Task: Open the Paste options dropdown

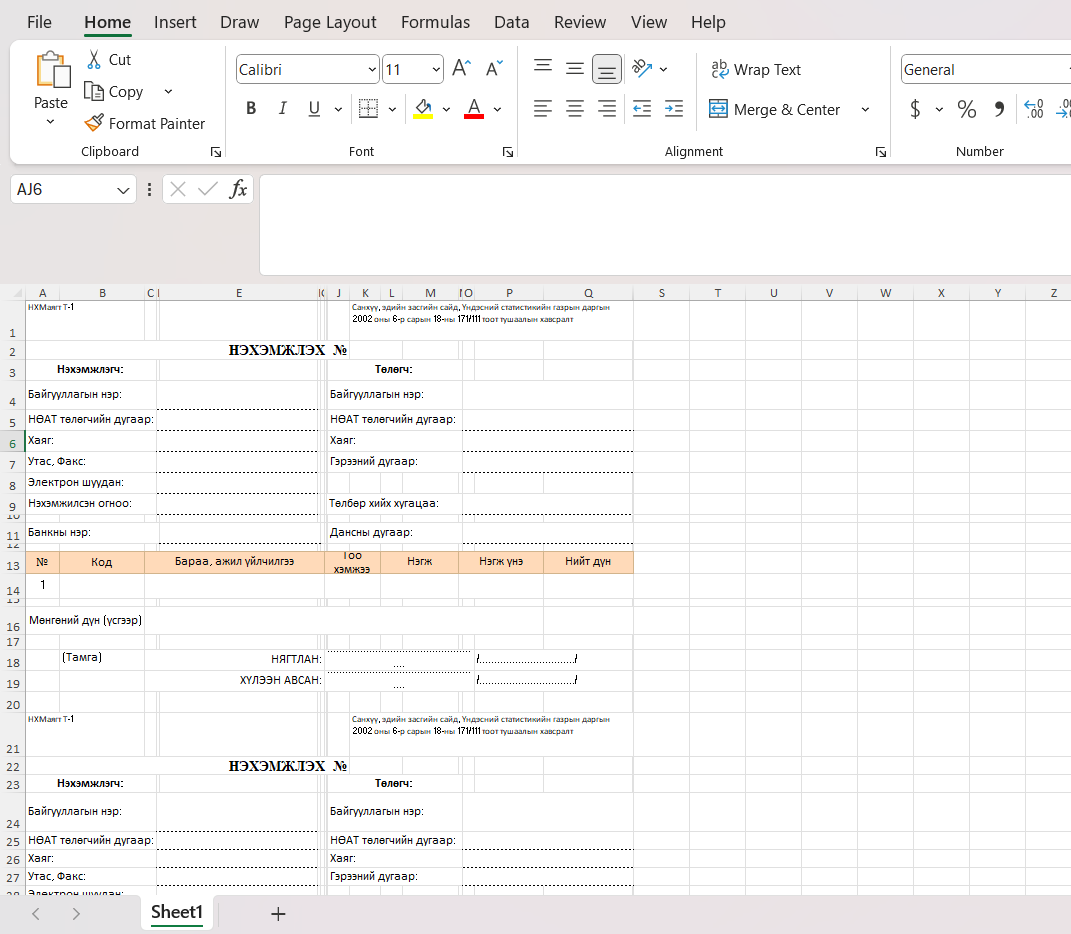Action: click(x=51, y=122)
